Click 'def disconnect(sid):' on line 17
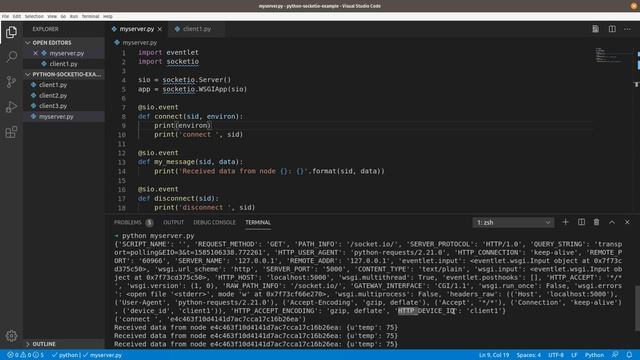 [x=178, y=198]
